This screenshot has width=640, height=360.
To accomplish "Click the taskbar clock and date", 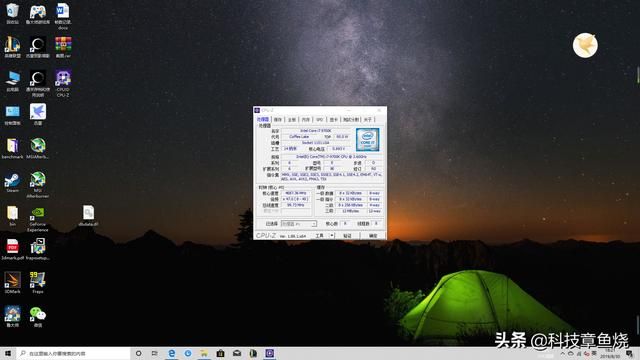I will [610, 353].
